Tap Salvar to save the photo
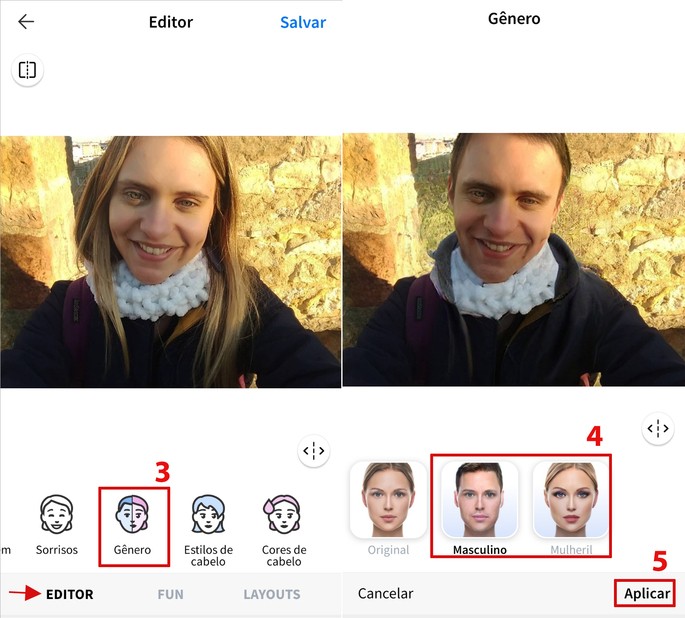Viewport: 685px width, 618px height. coord(302,22)
